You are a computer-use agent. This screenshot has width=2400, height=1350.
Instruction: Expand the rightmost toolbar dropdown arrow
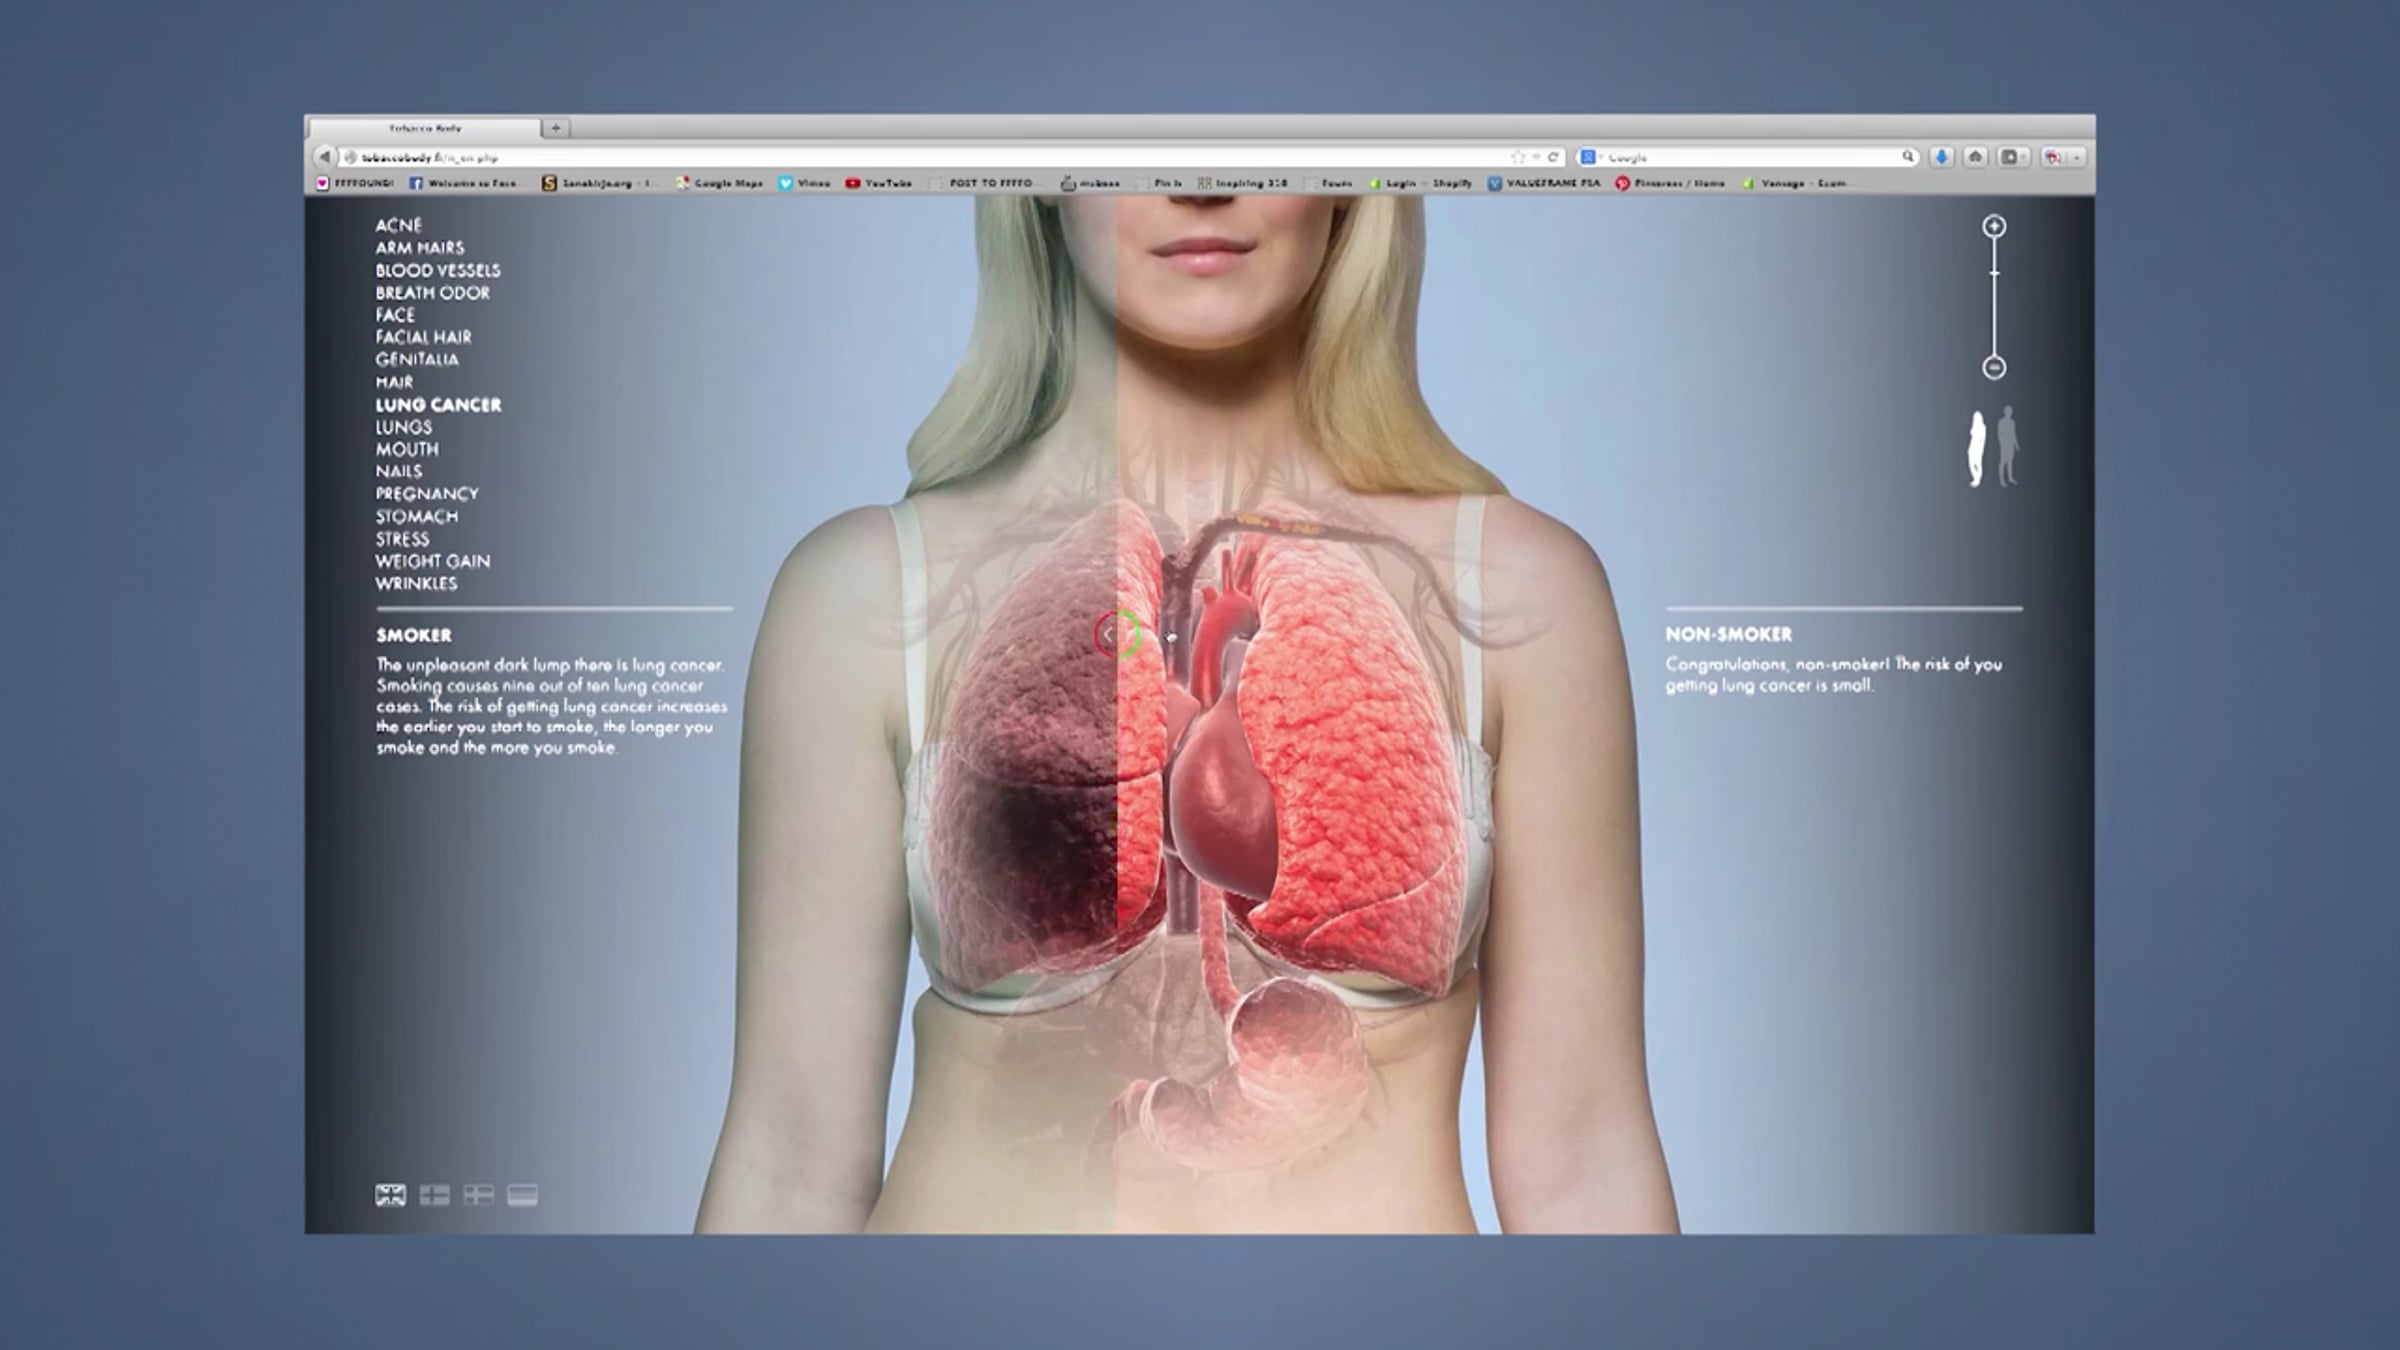coord(2077,157)
